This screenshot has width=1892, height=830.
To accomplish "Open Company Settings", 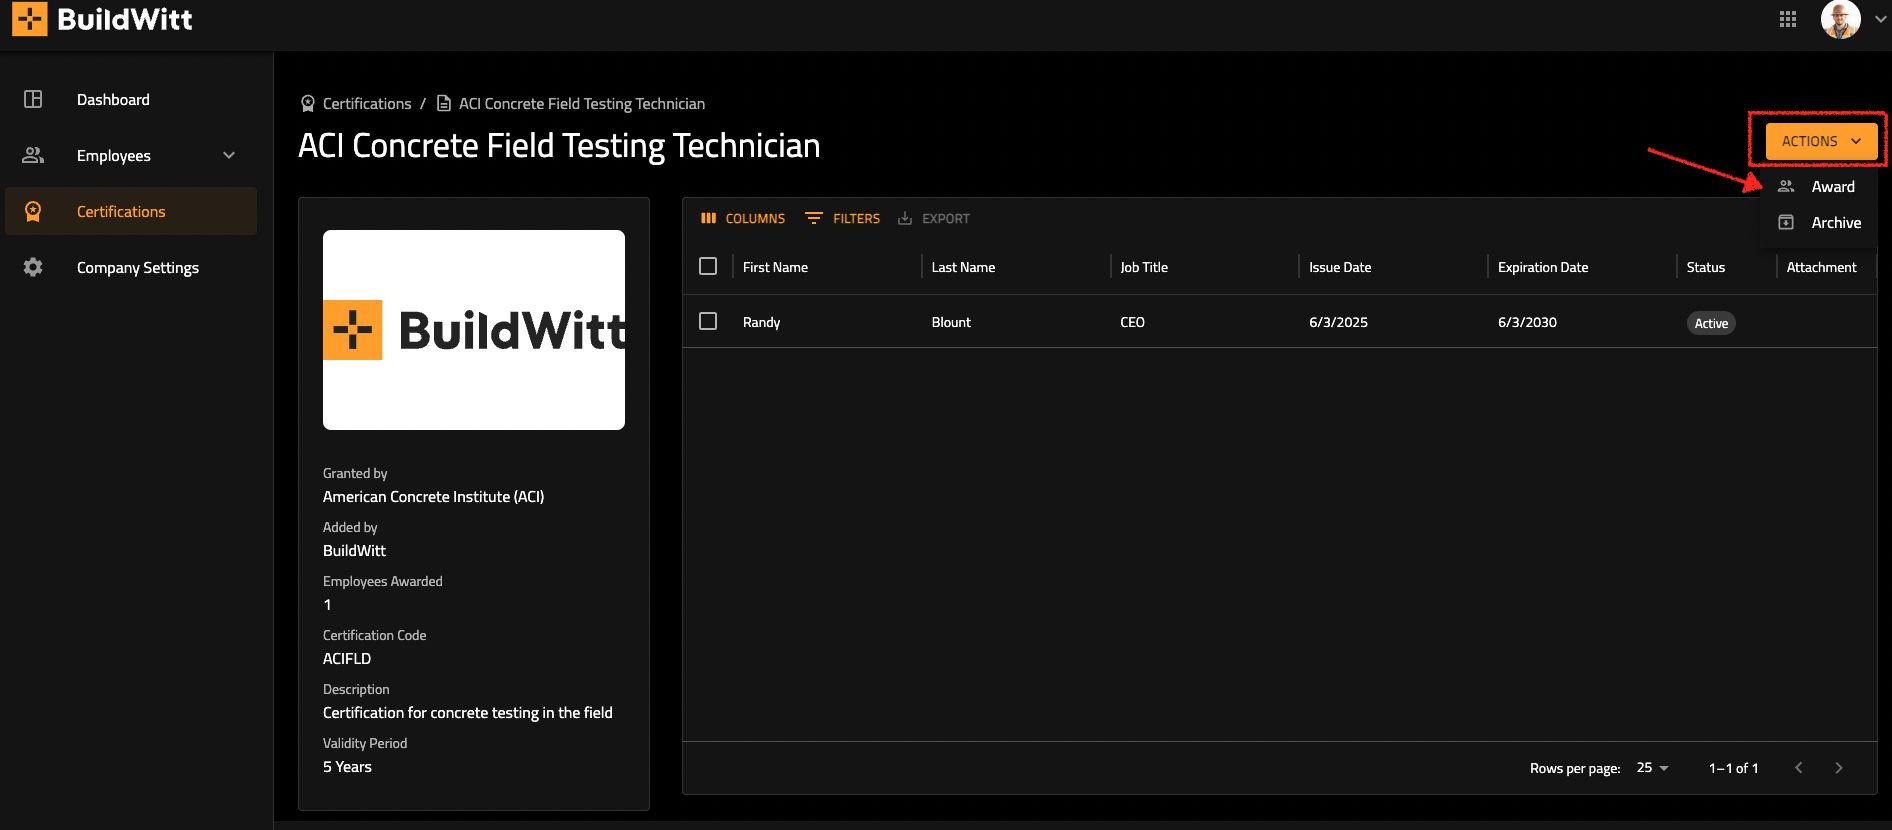I will 138,268.
